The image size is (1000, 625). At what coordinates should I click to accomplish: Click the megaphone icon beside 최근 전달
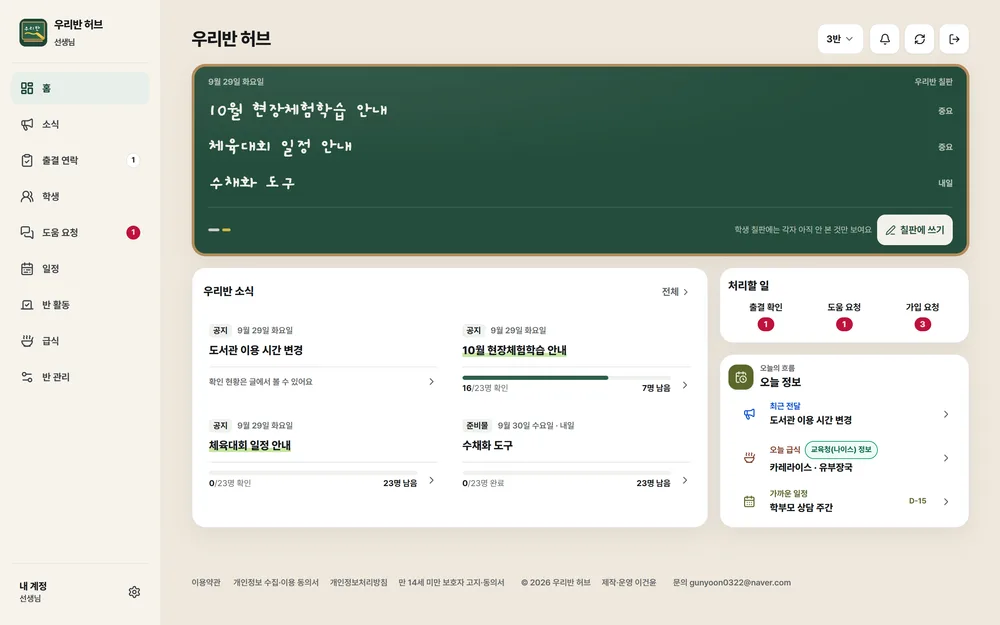[x=749, y=414]
